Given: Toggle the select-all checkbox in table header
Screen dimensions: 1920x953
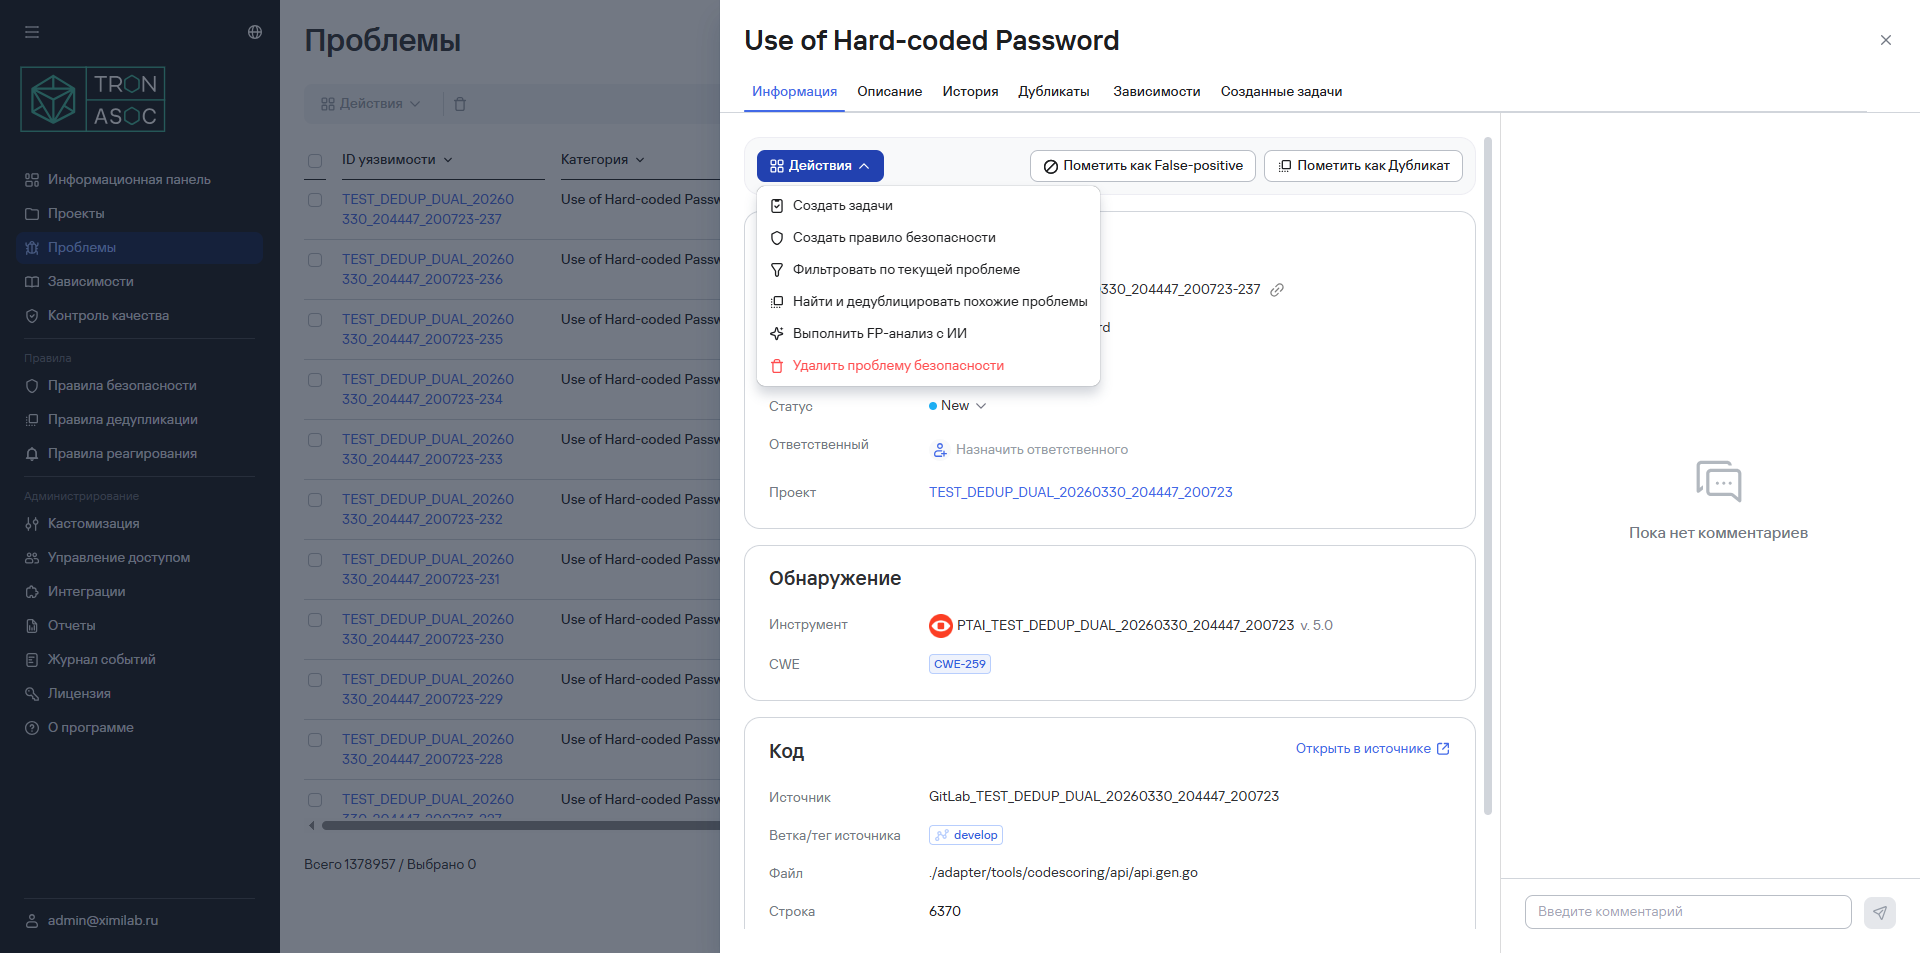Looking at the screenshot, I should tap(315, 160).
